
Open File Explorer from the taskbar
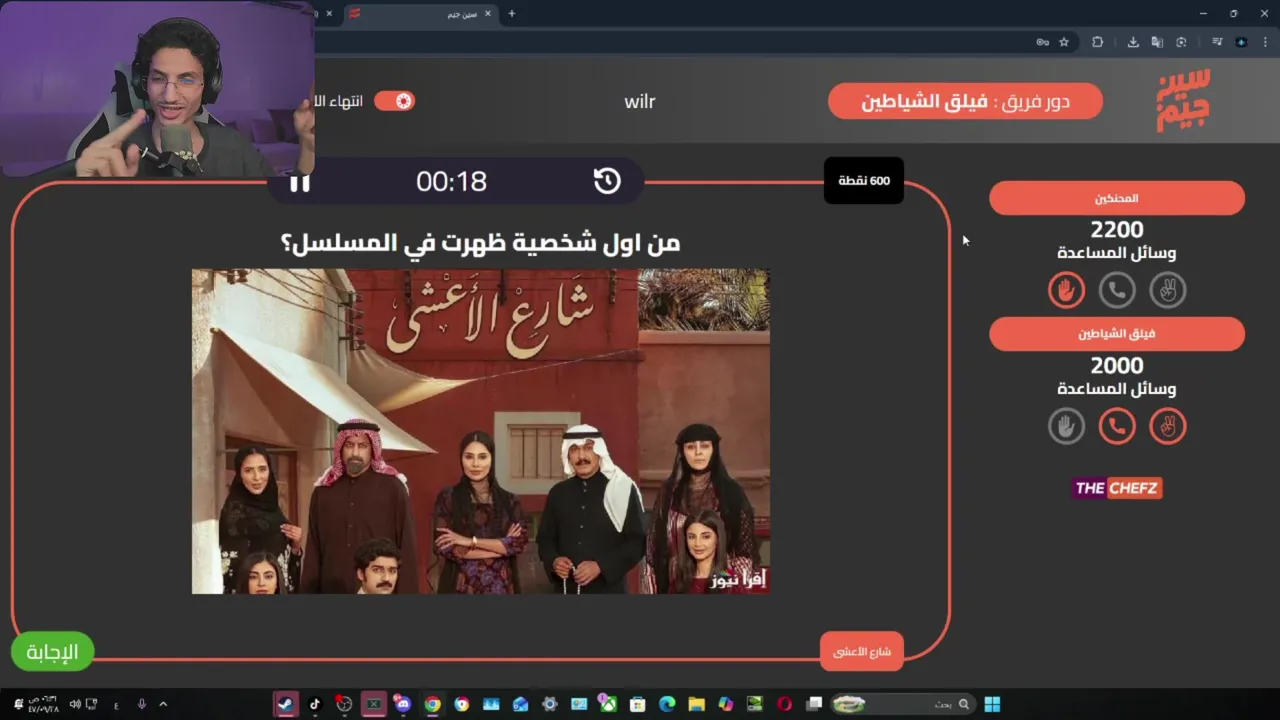coord(697,704)
